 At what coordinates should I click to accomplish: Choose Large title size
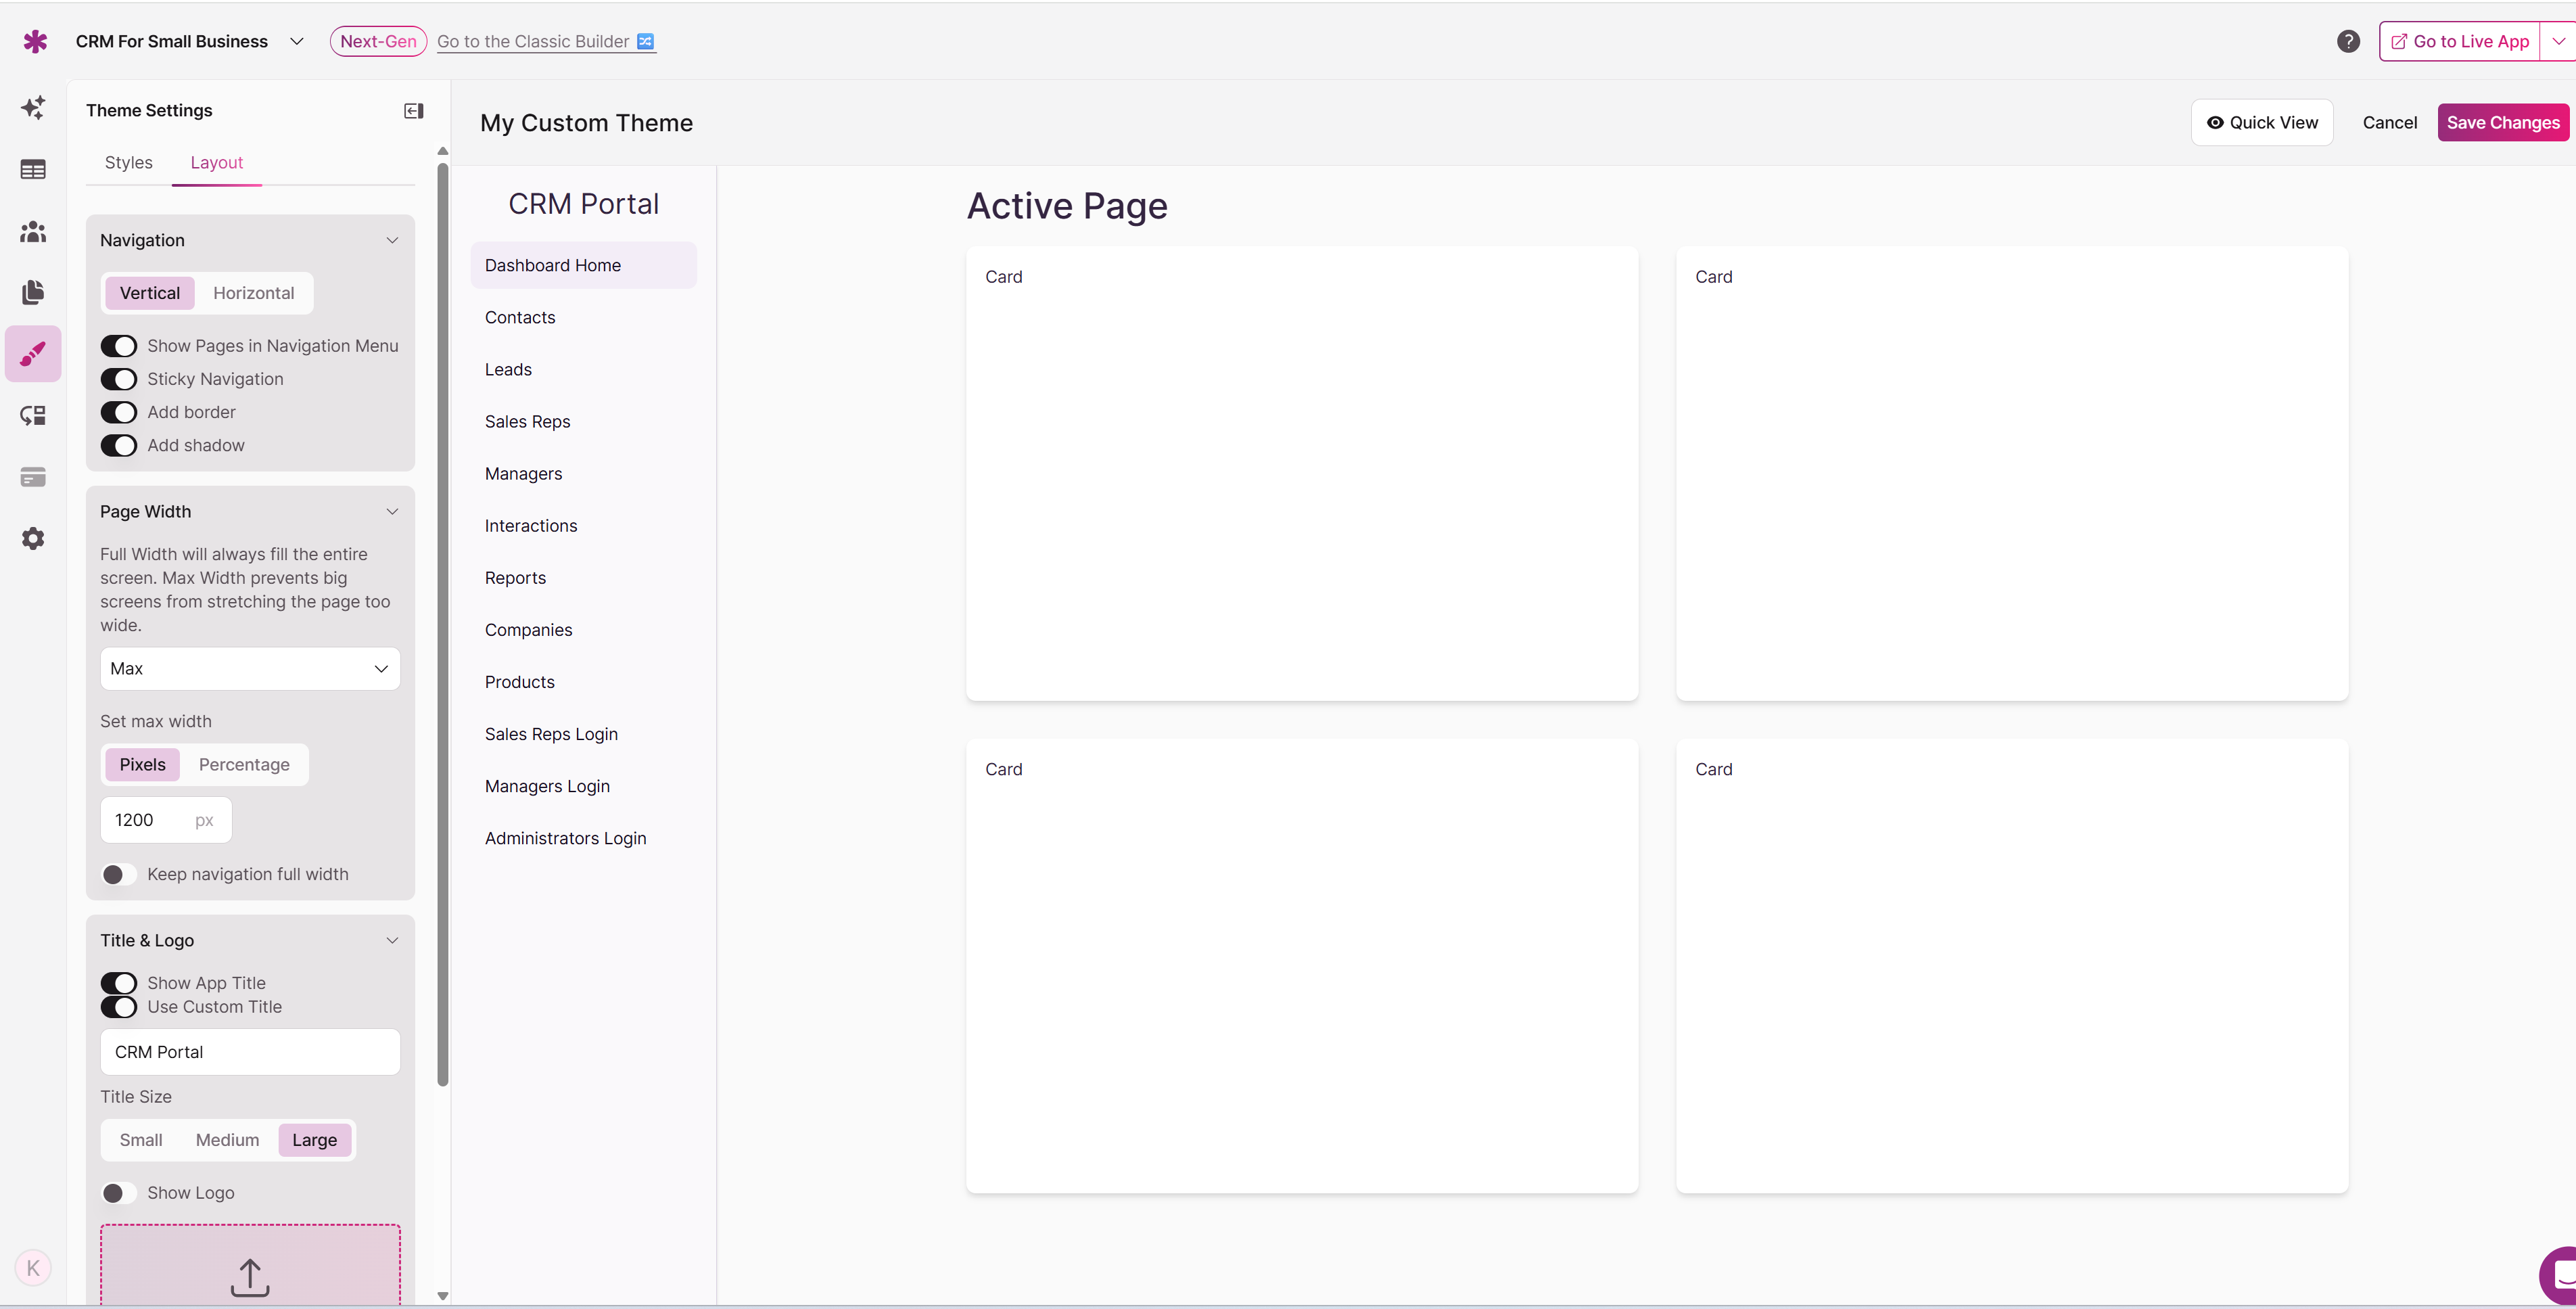point(315,1140)
